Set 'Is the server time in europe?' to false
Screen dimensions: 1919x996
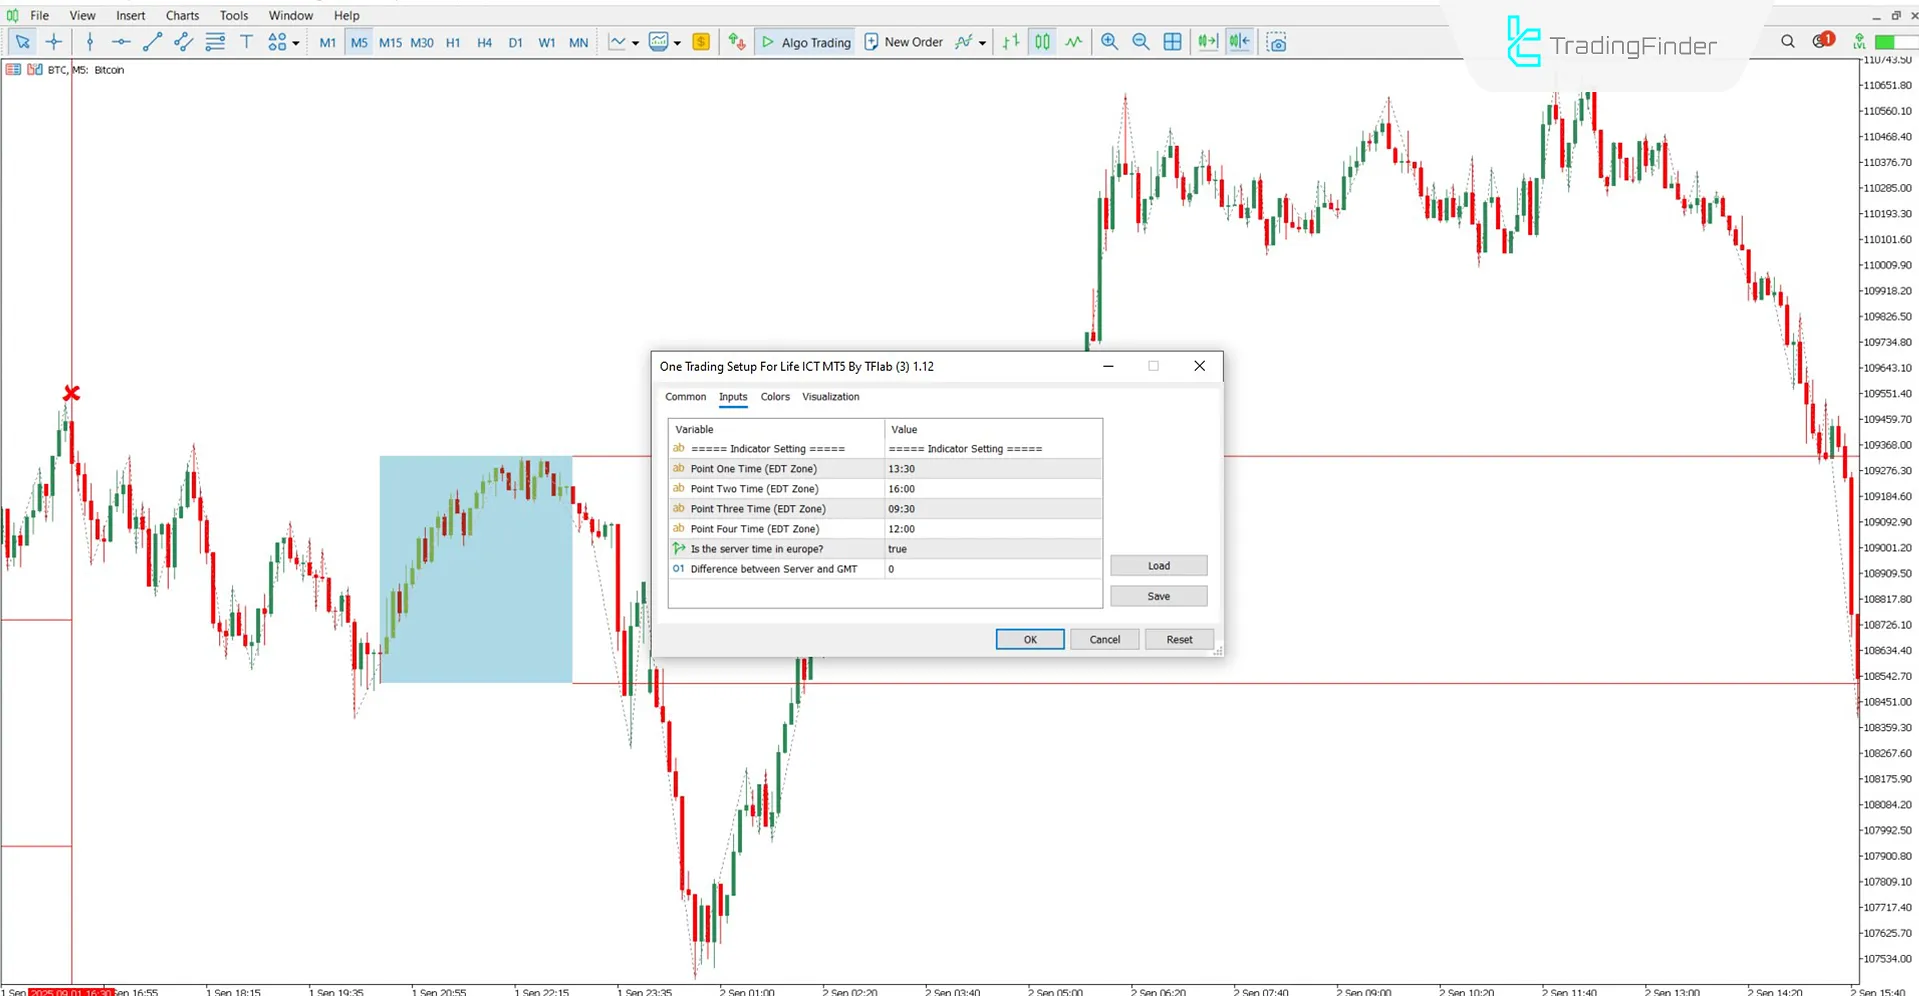[x=990, y=549]
